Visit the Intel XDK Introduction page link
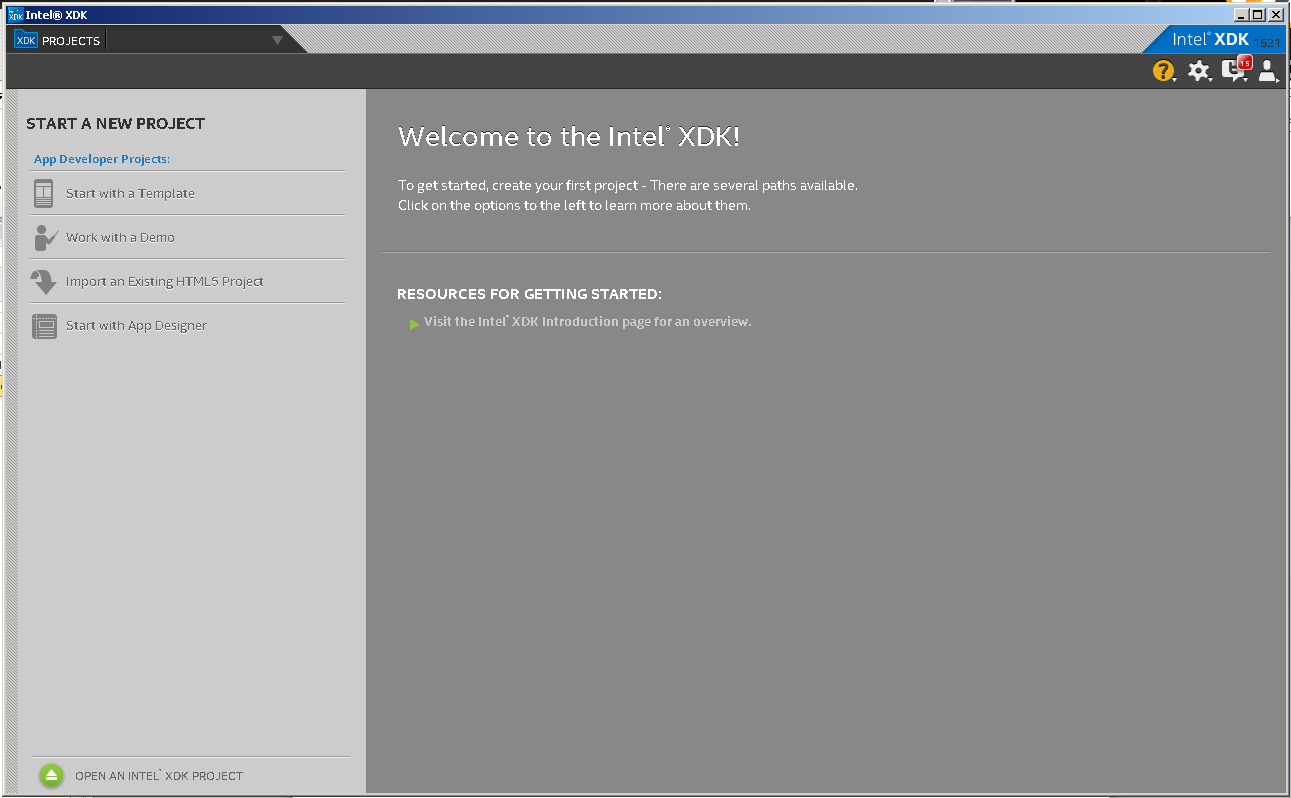 click(x=587, y=322)
